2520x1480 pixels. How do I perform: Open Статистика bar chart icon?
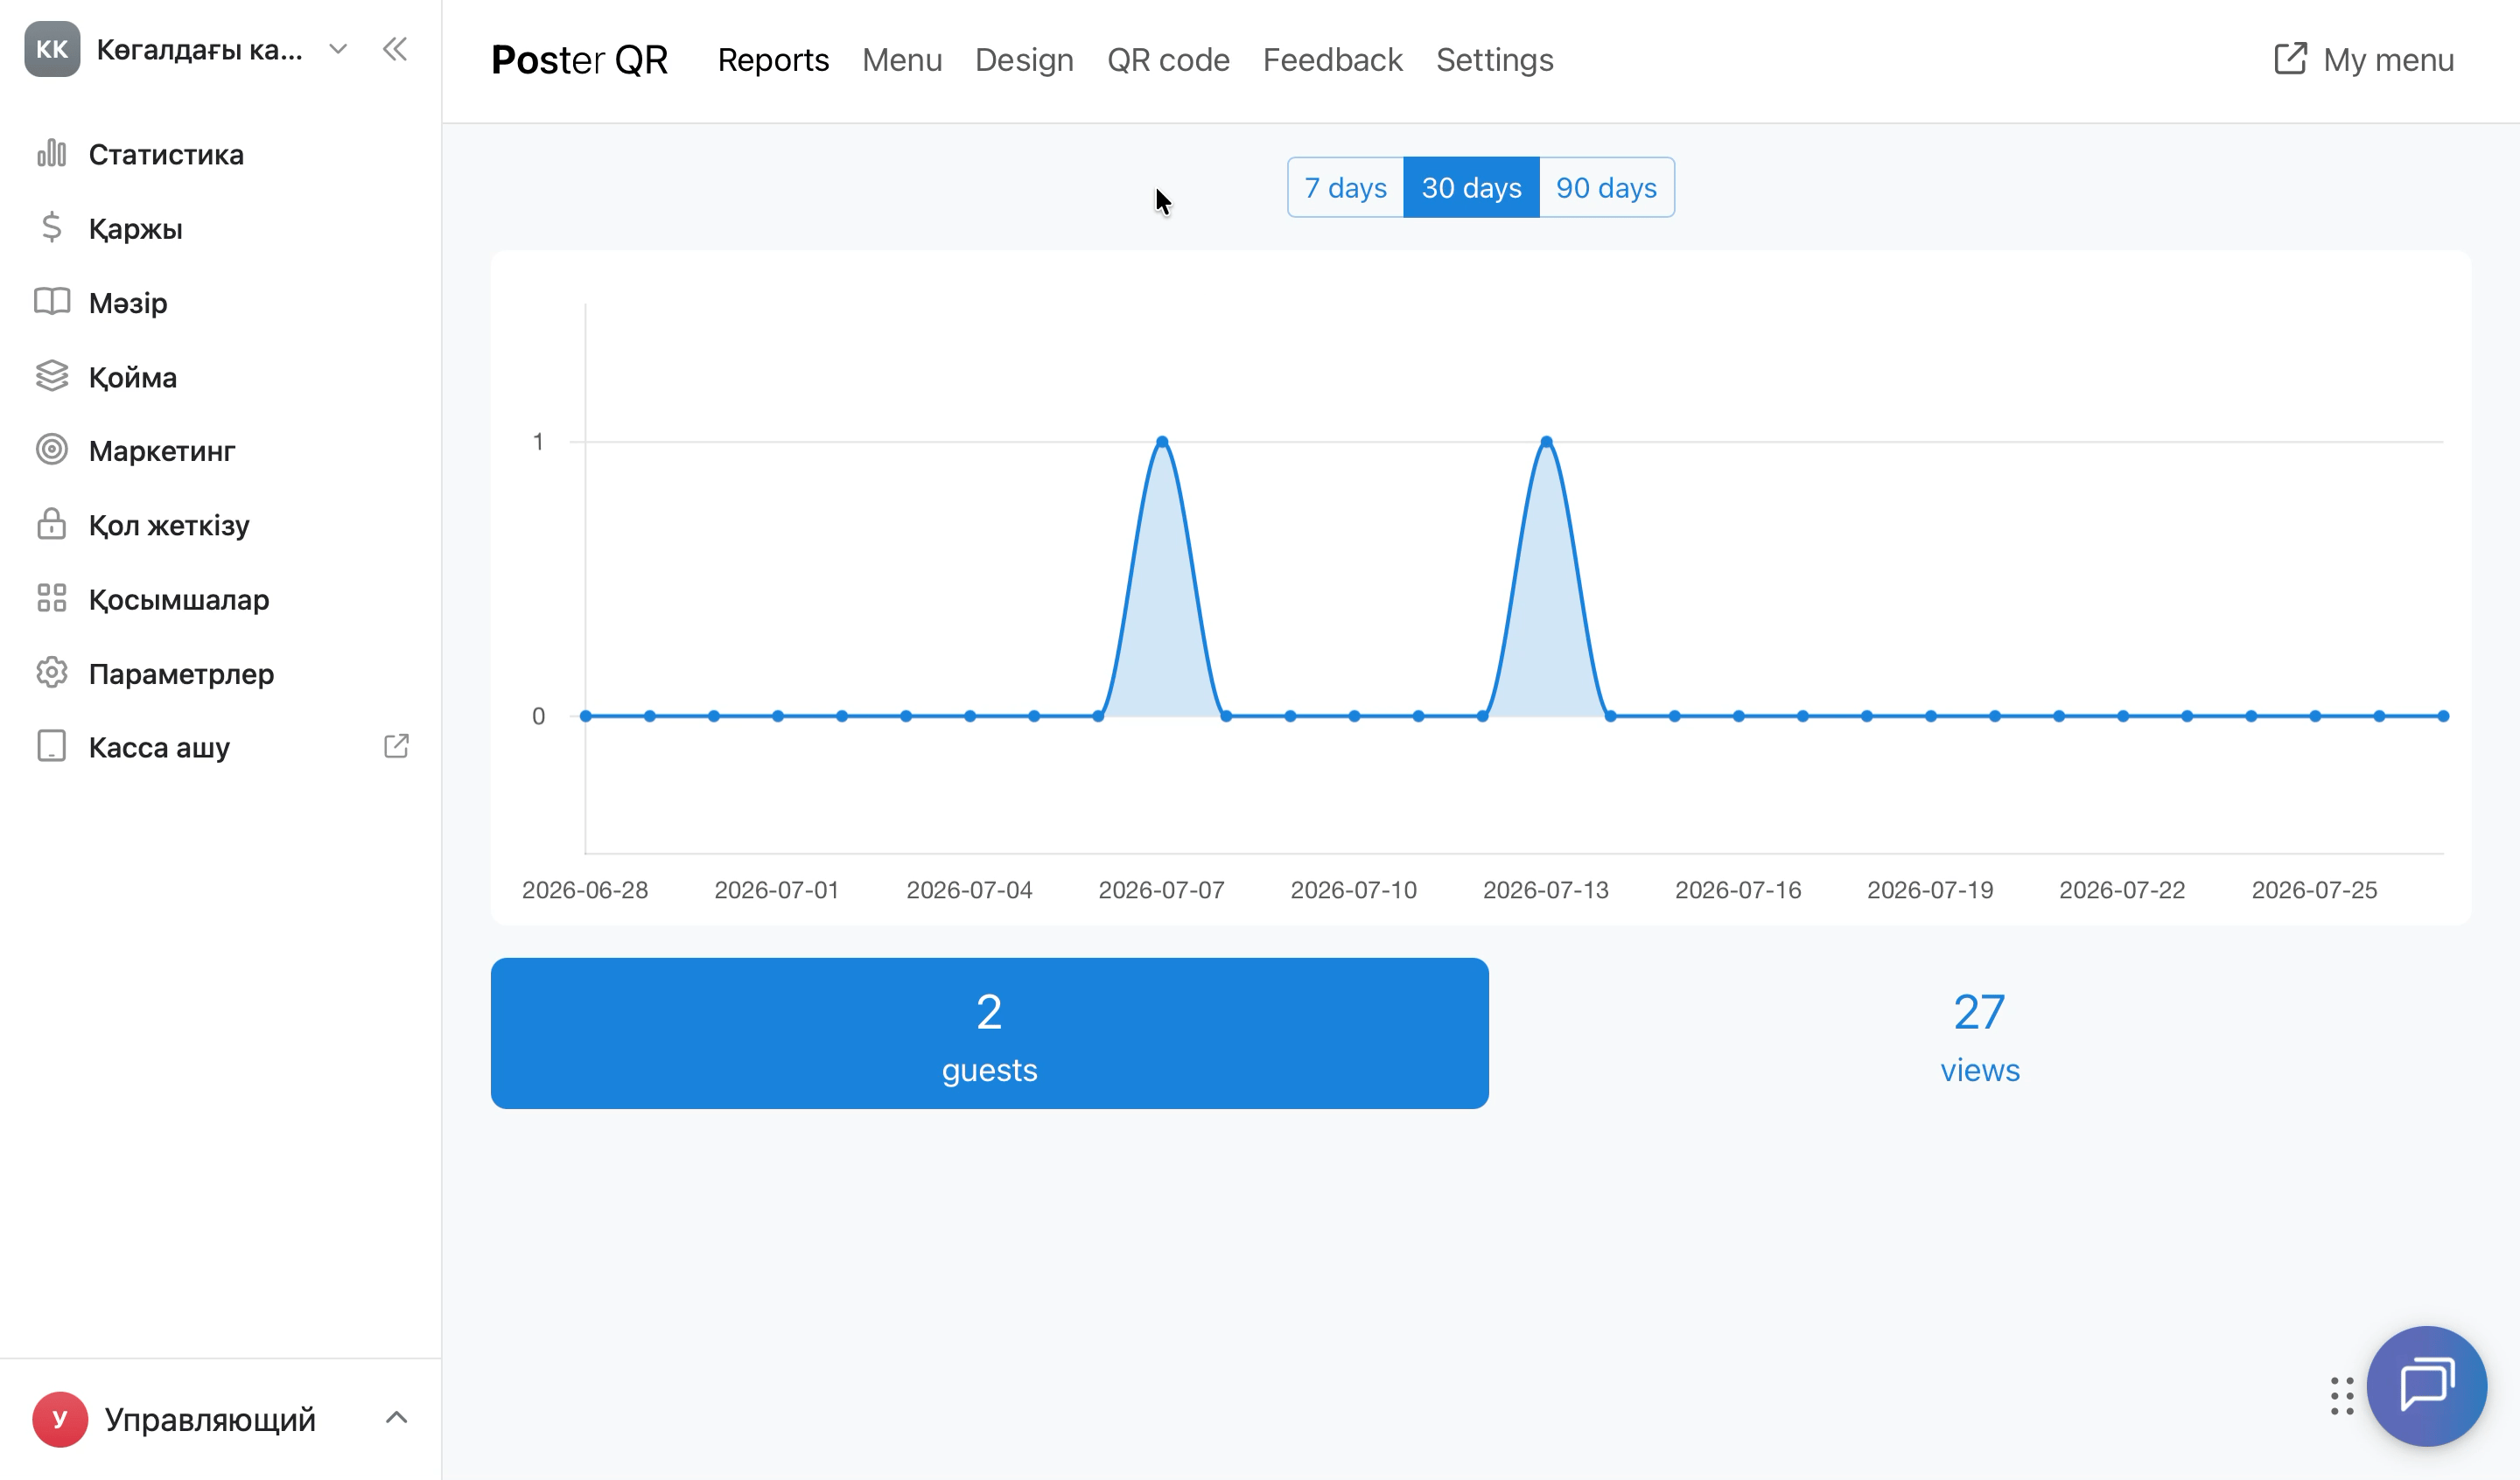(51, 154)
